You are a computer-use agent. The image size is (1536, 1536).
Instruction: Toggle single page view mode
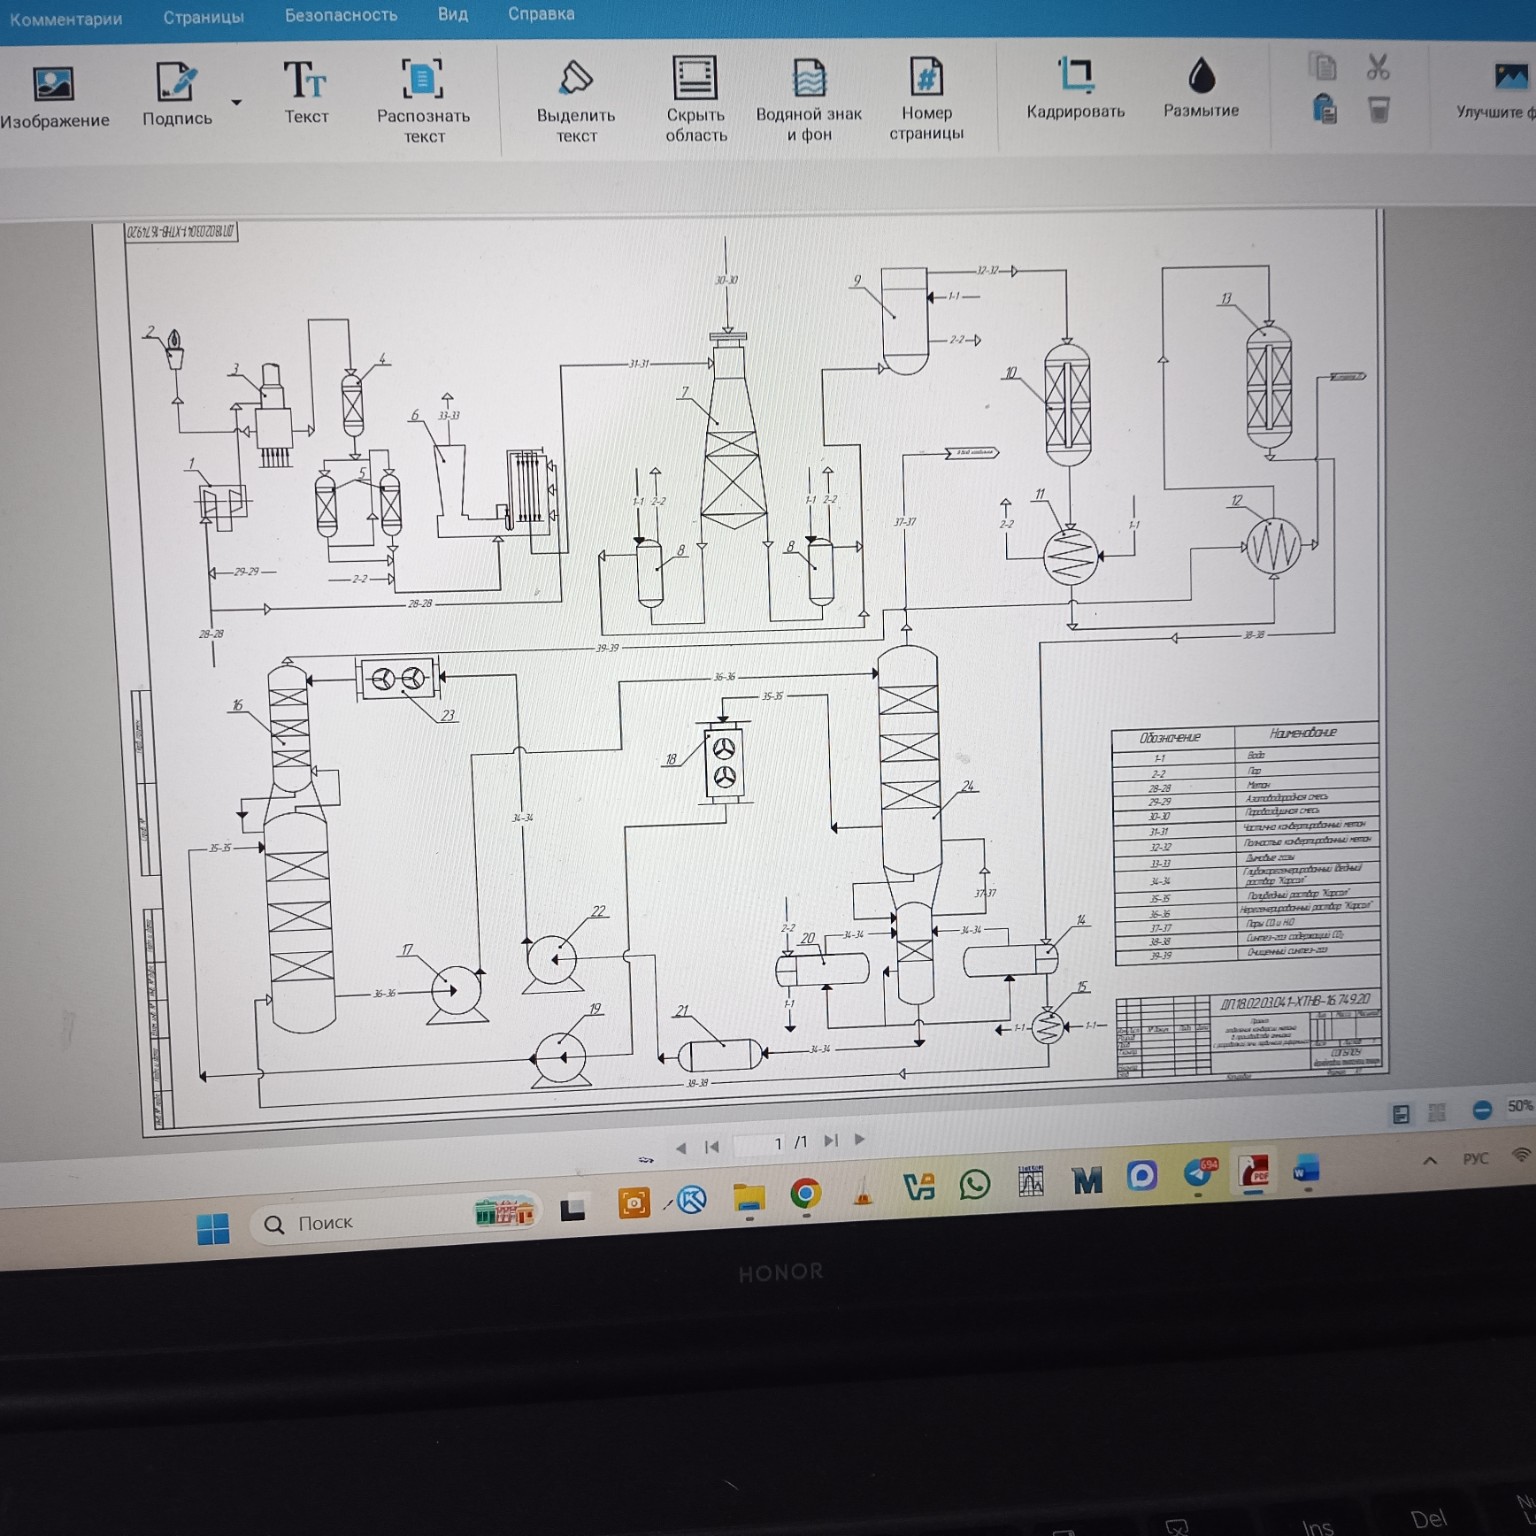(1401, 1114)
